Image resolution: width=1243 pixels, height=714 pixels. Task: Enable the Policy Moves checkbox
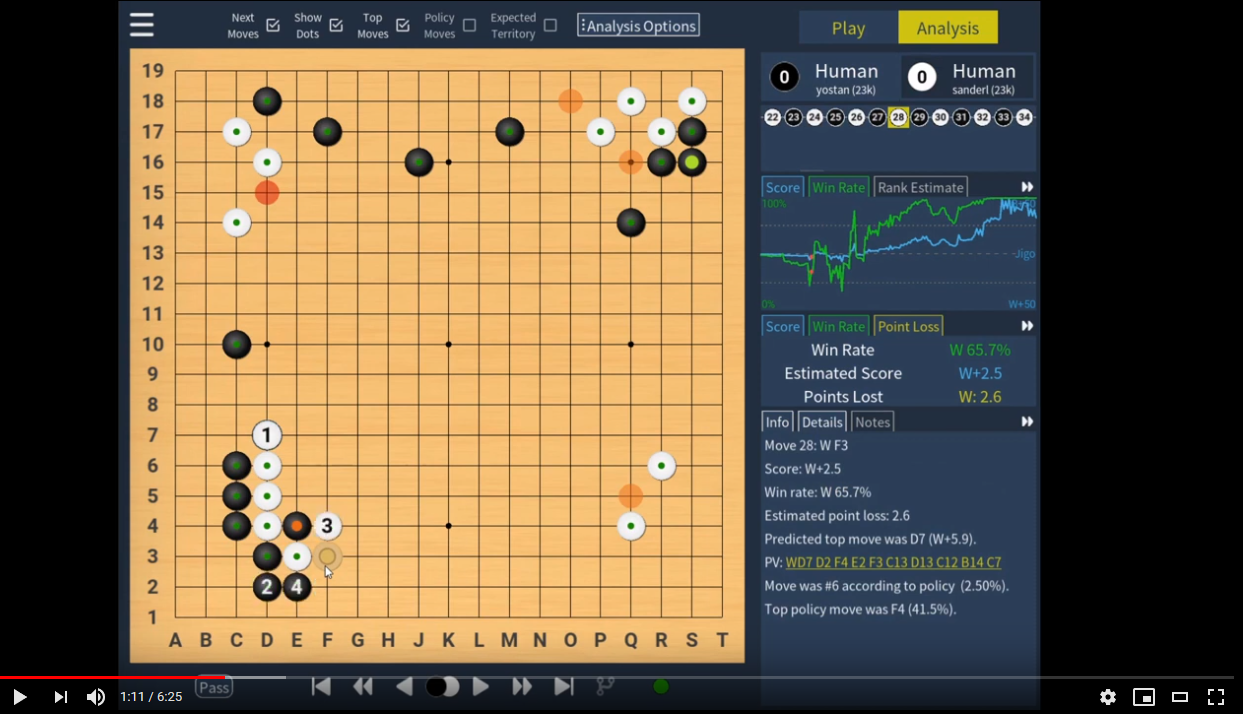470,25
